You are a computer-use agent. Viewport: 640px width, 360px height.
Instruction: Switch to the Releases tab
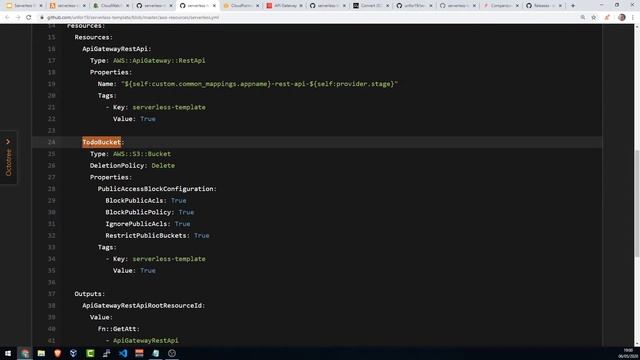pyautogui.click(x=544, y=6)
